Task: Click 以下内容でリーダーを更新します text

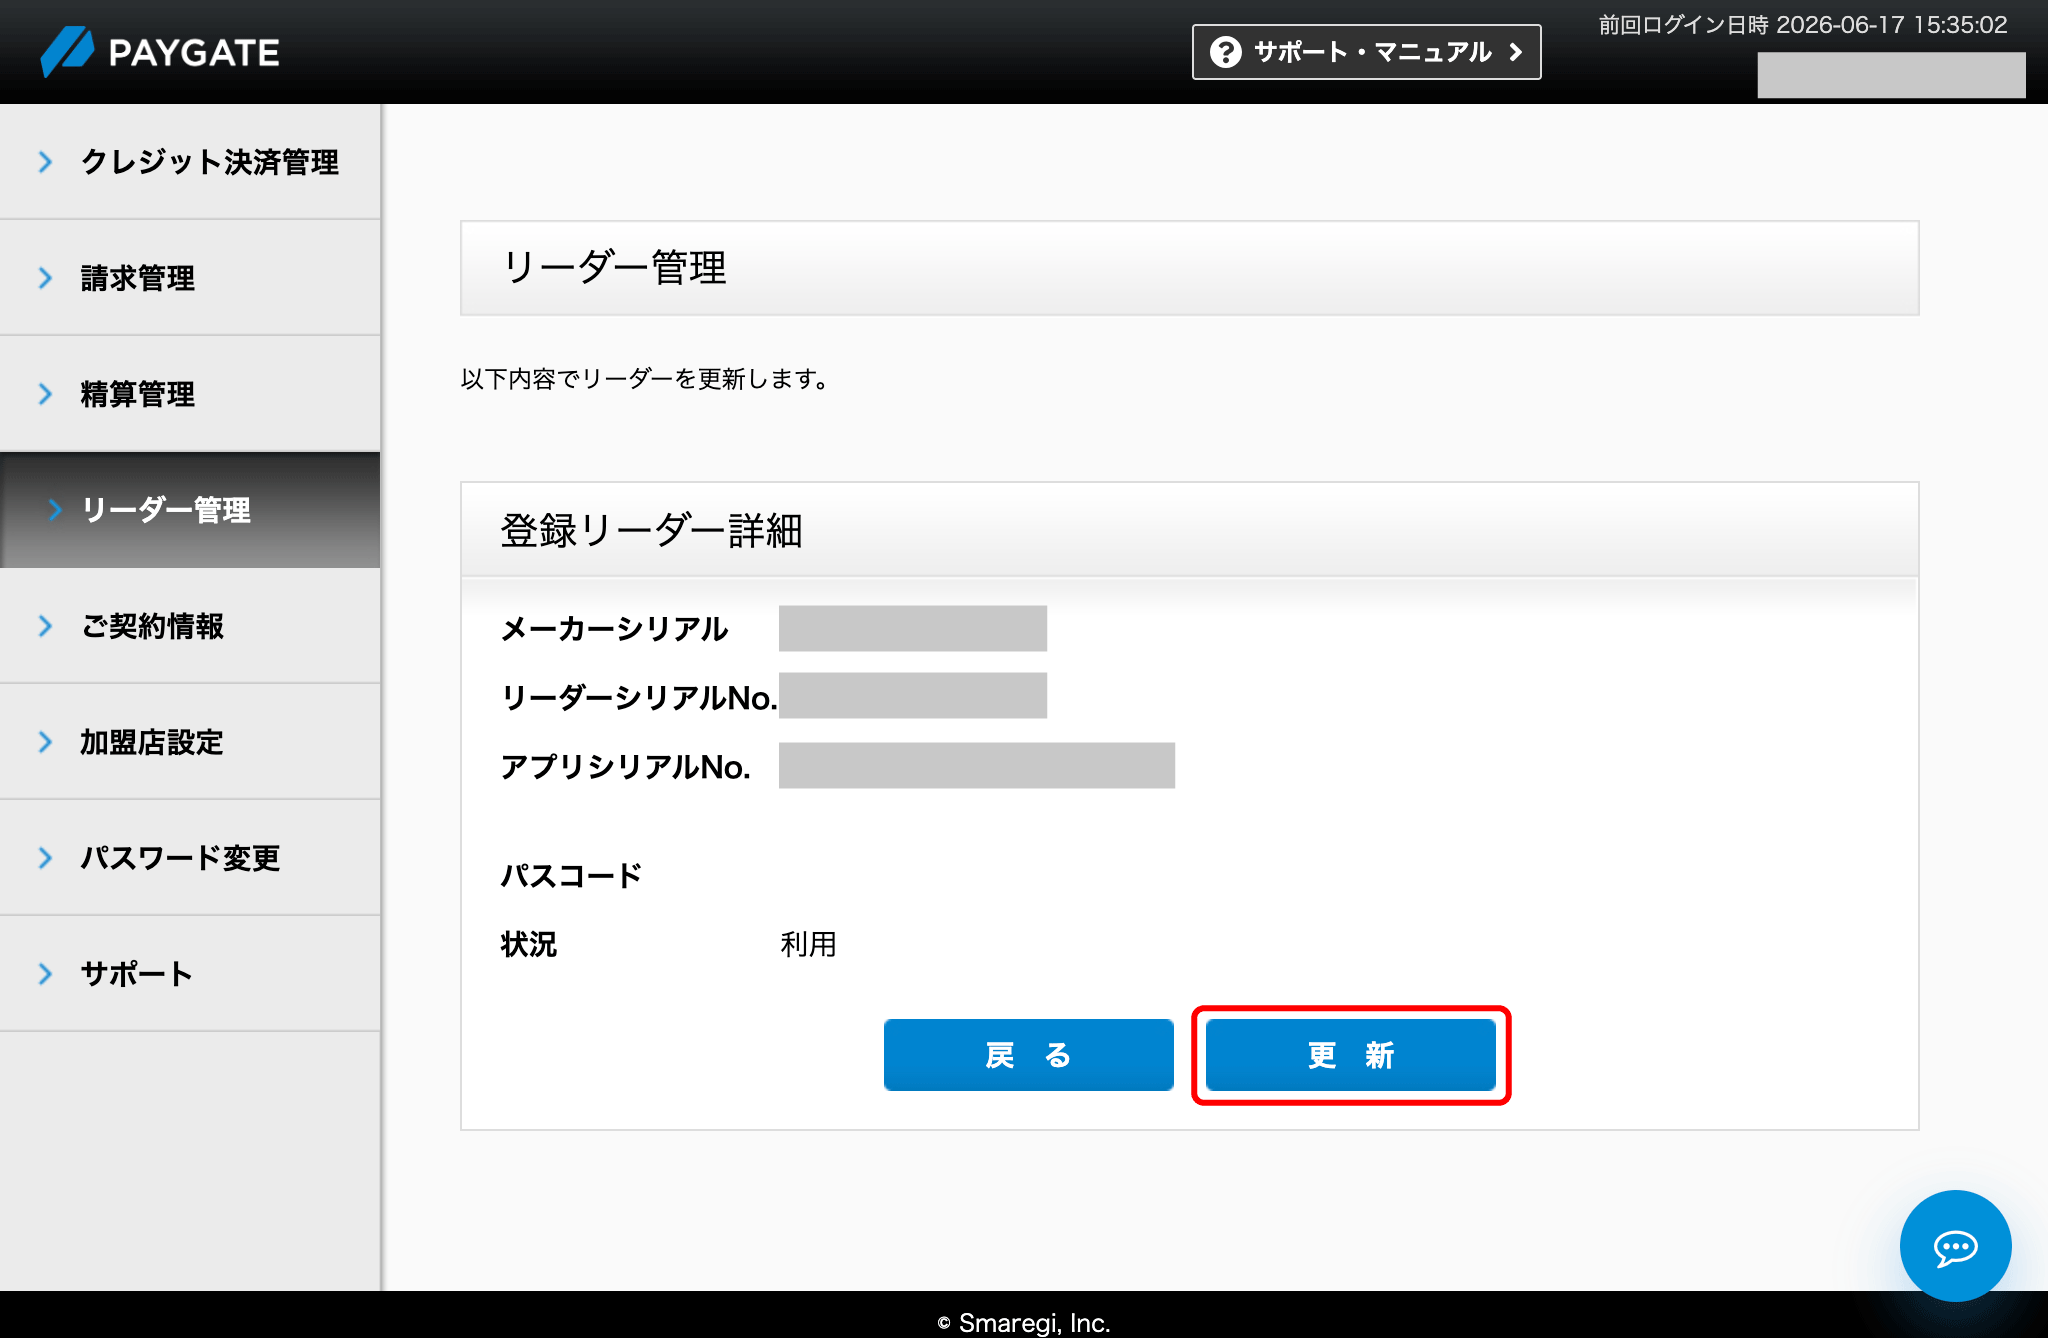Action: tap(645, 379)
